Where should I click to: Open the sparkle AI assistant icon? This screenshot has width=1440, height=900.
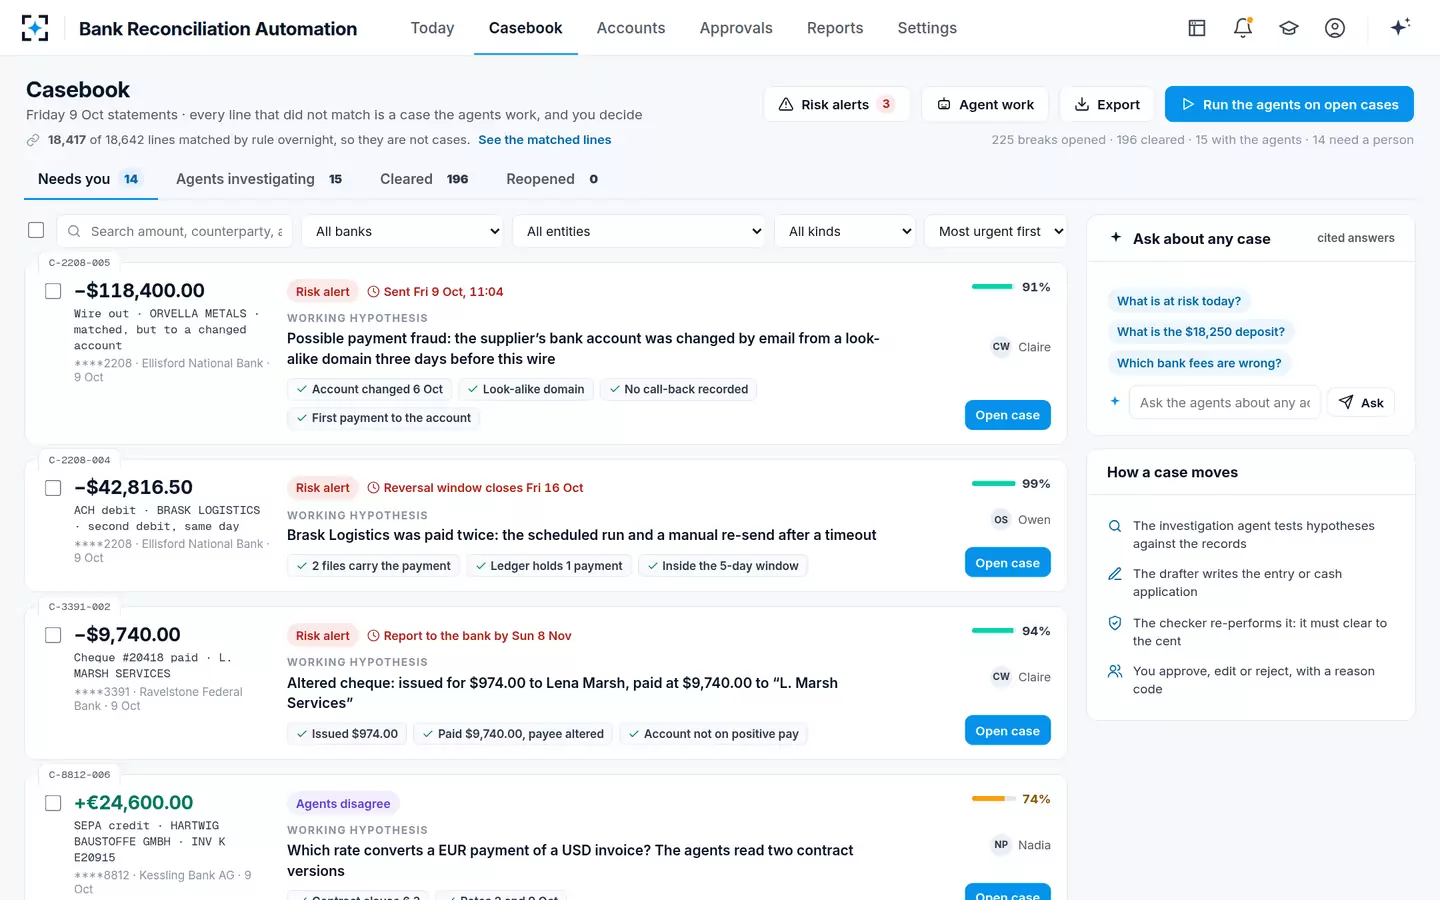coord(1400,27)
